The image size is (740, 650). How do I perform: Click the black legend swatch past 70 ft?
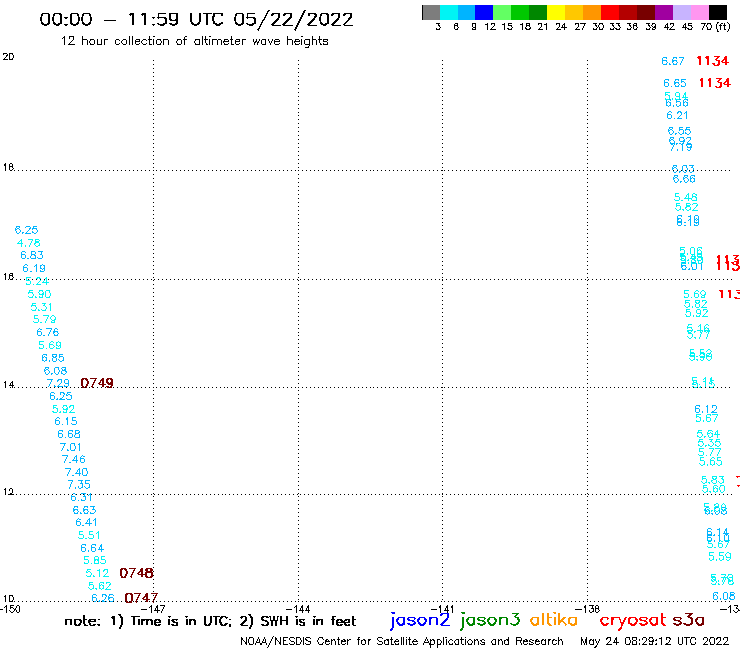pos(718,12)
